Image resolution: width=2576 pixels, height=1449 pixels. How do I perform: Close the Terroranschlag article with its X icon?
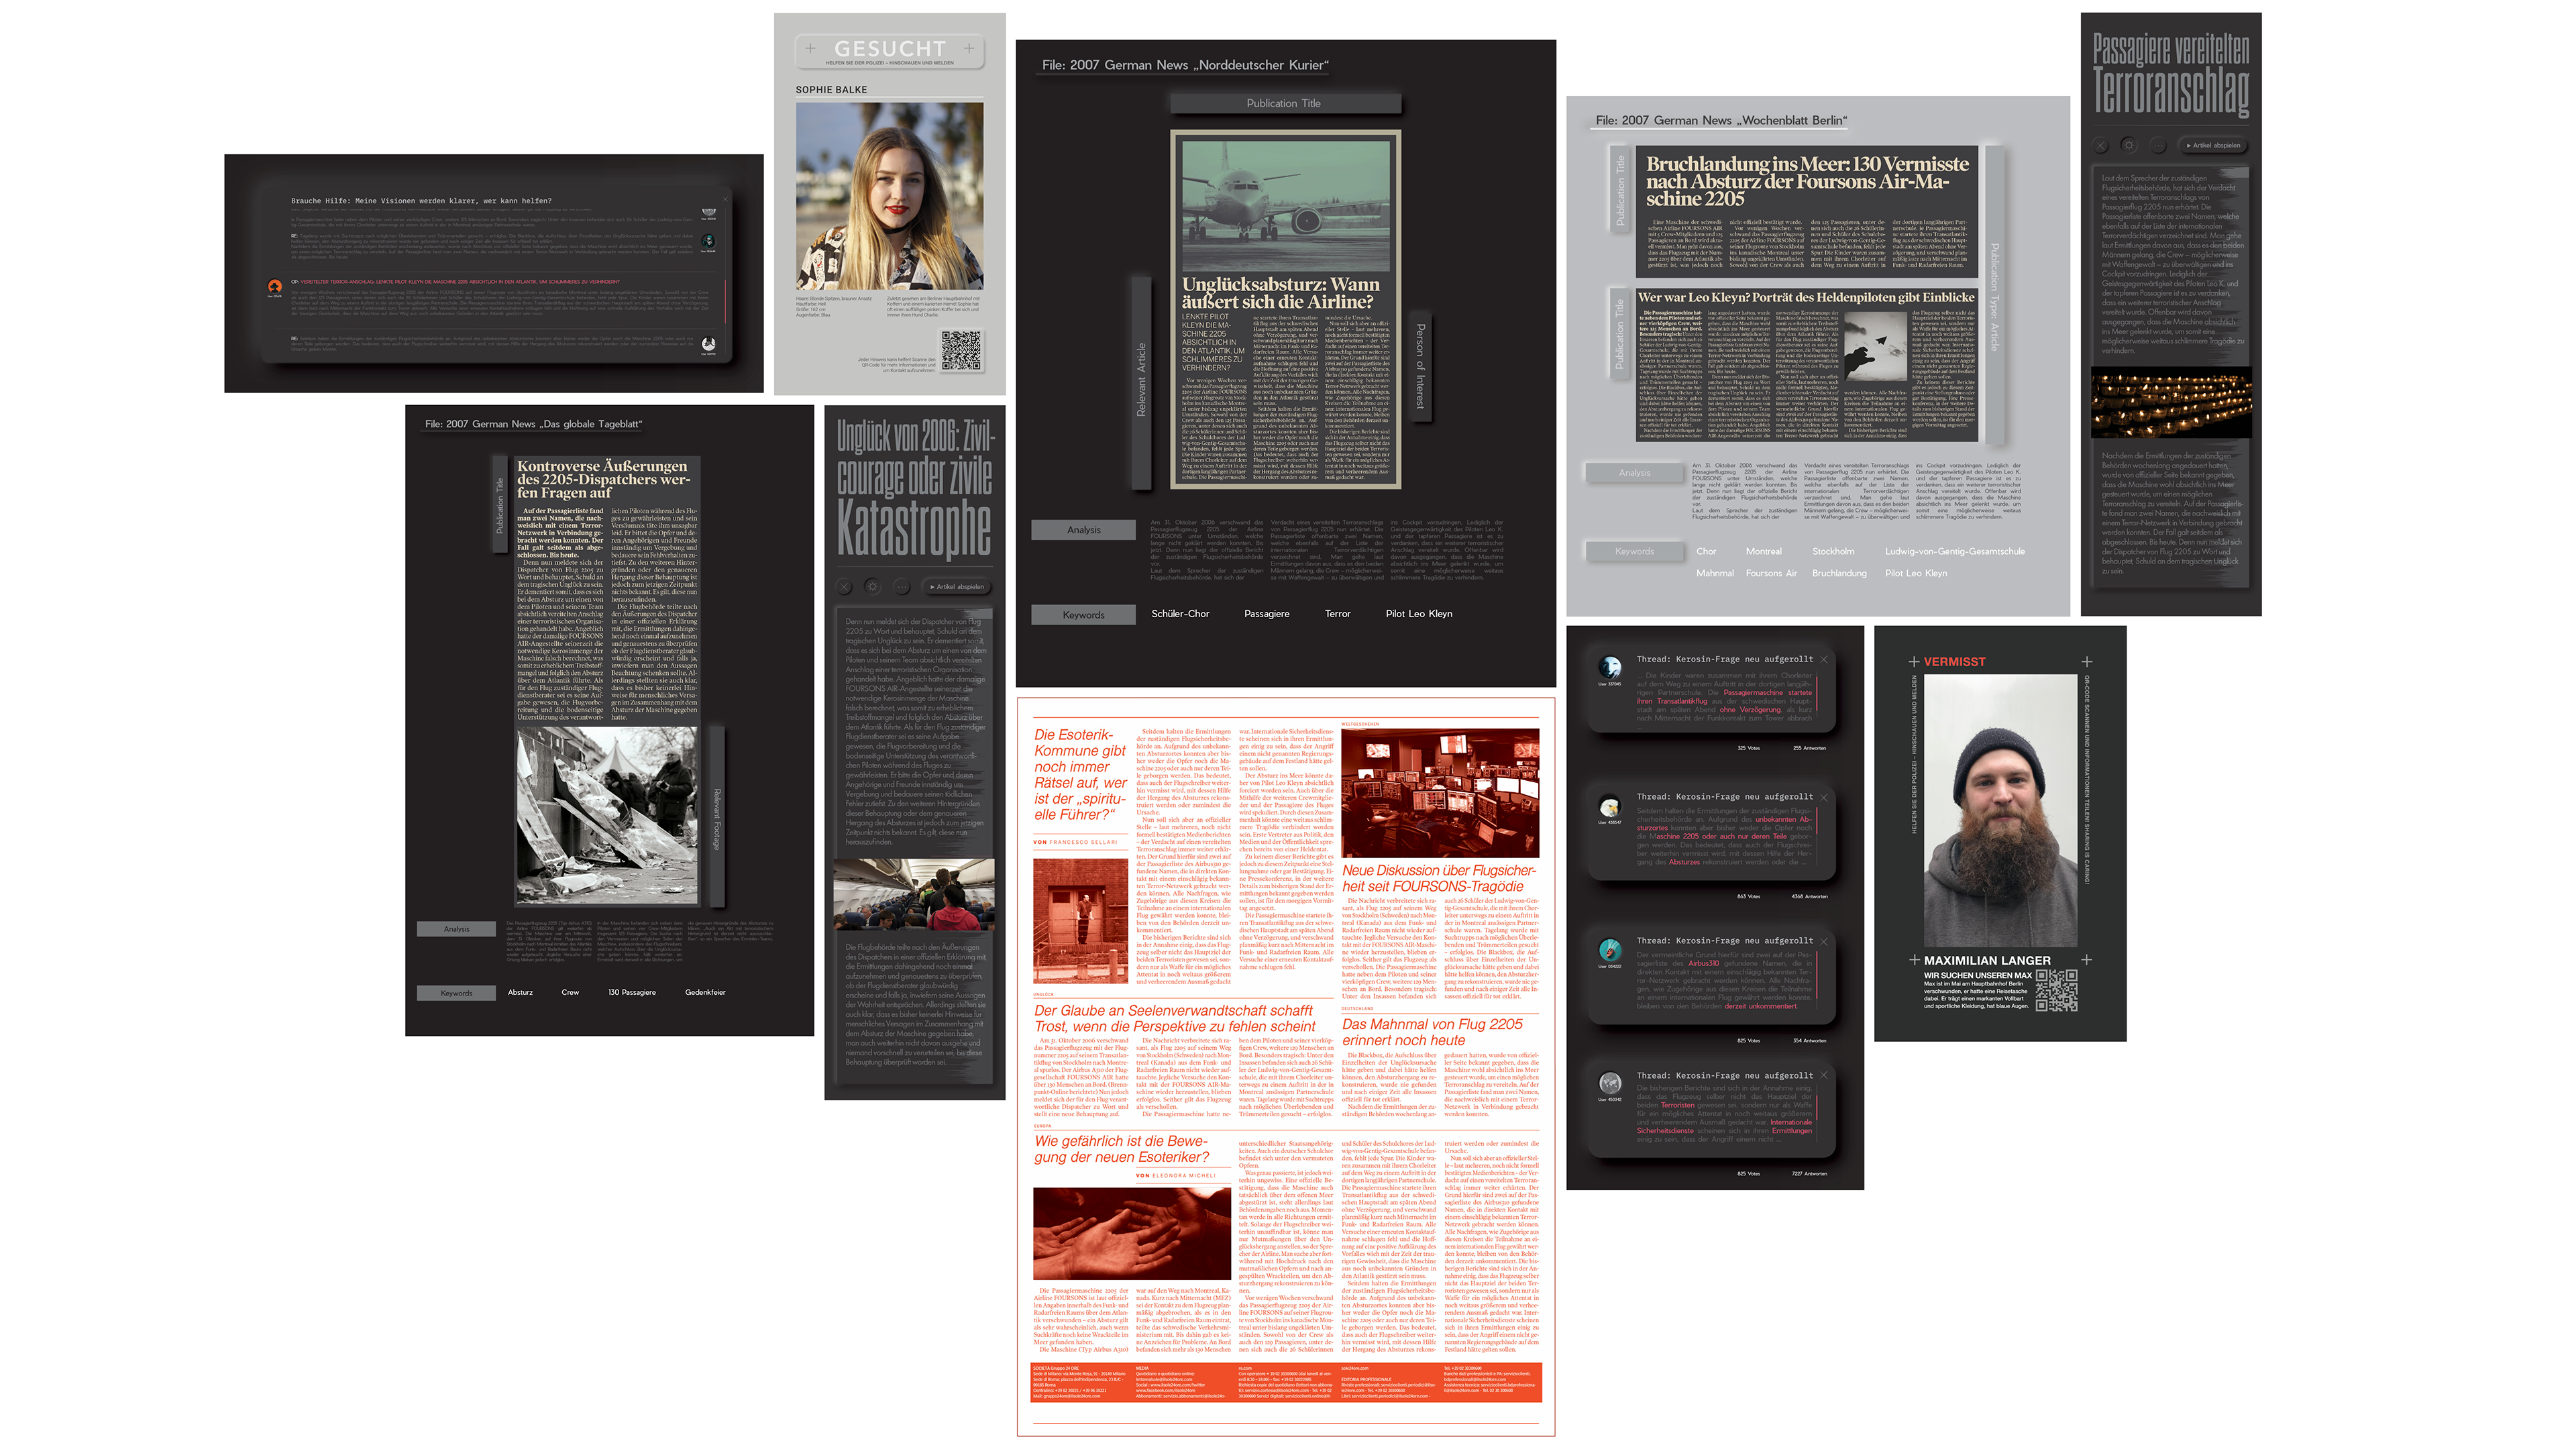(x=2101, y=145)
